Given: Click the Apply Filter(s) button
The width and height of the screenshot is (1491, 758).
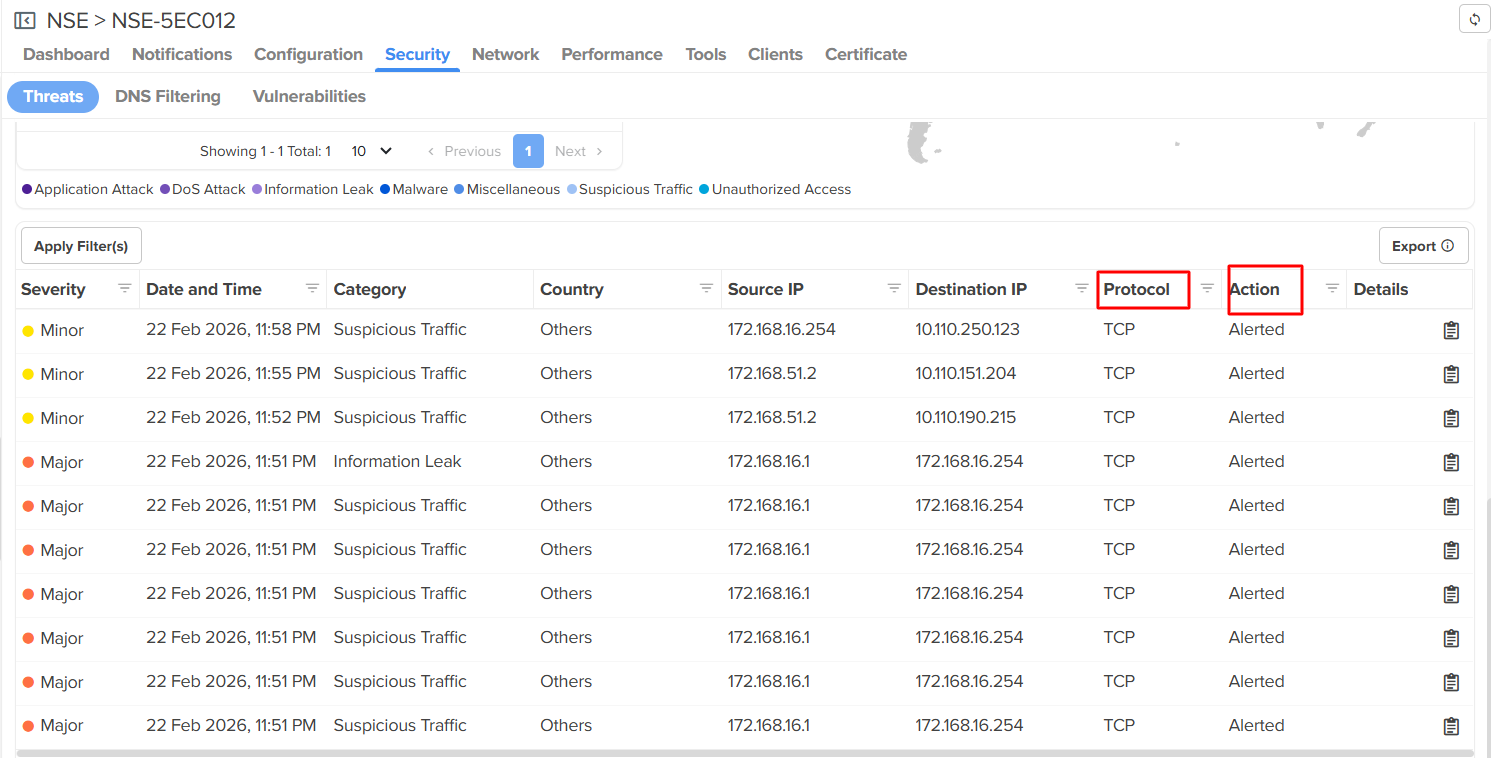Looking at the screenshot, I should pos(81,246).
